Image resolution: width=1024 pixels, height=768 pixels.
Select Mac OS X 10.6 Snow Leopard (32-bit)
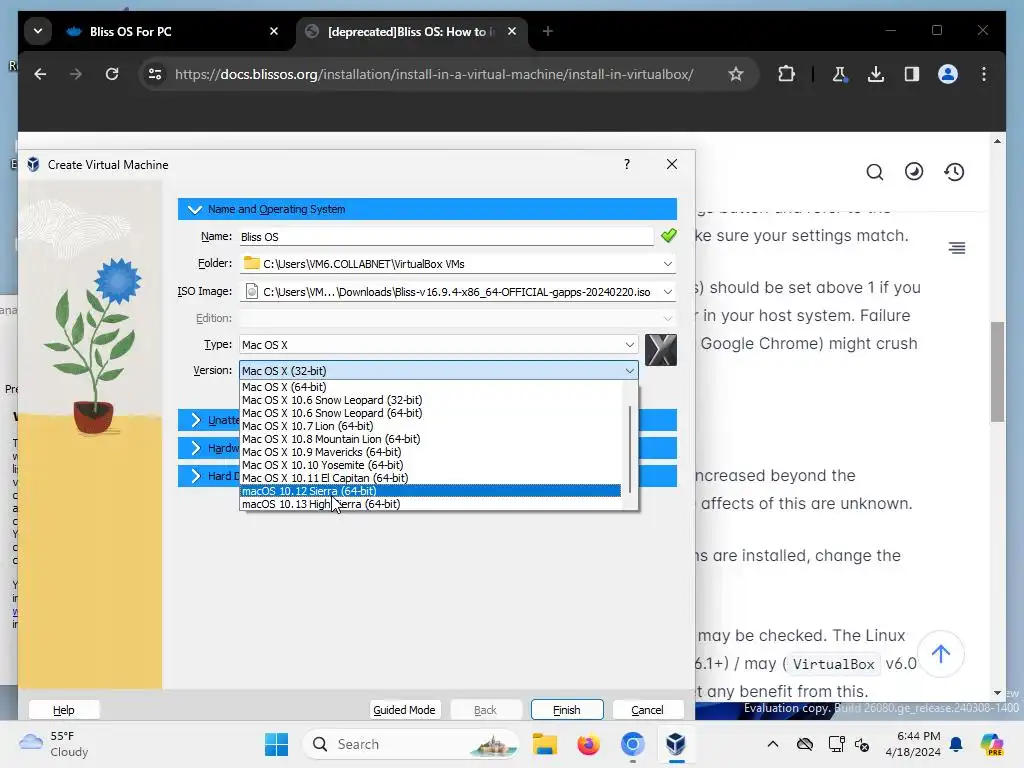[430, 400]
